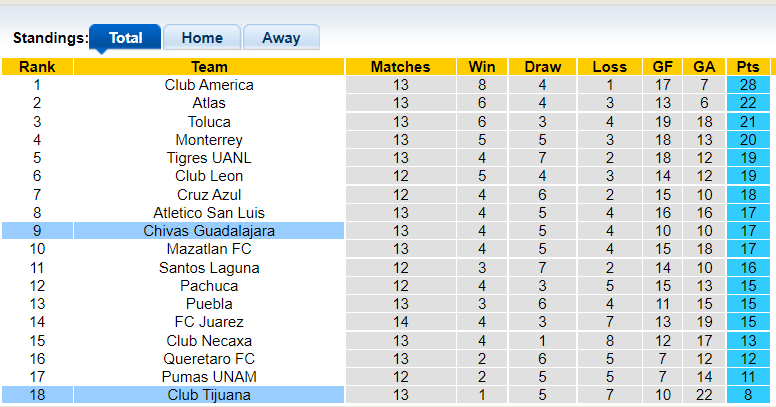Select Club Tijuana at rank 18

pyautogui.click(x=209, y=395)
